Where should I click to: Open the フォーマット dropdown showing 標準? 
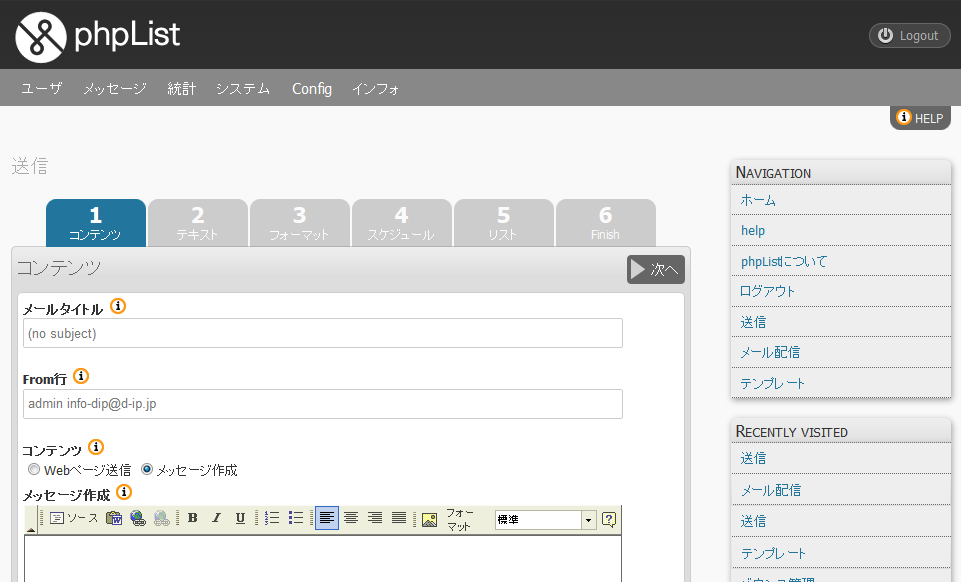pyautogui.click(x=588, y=519)
